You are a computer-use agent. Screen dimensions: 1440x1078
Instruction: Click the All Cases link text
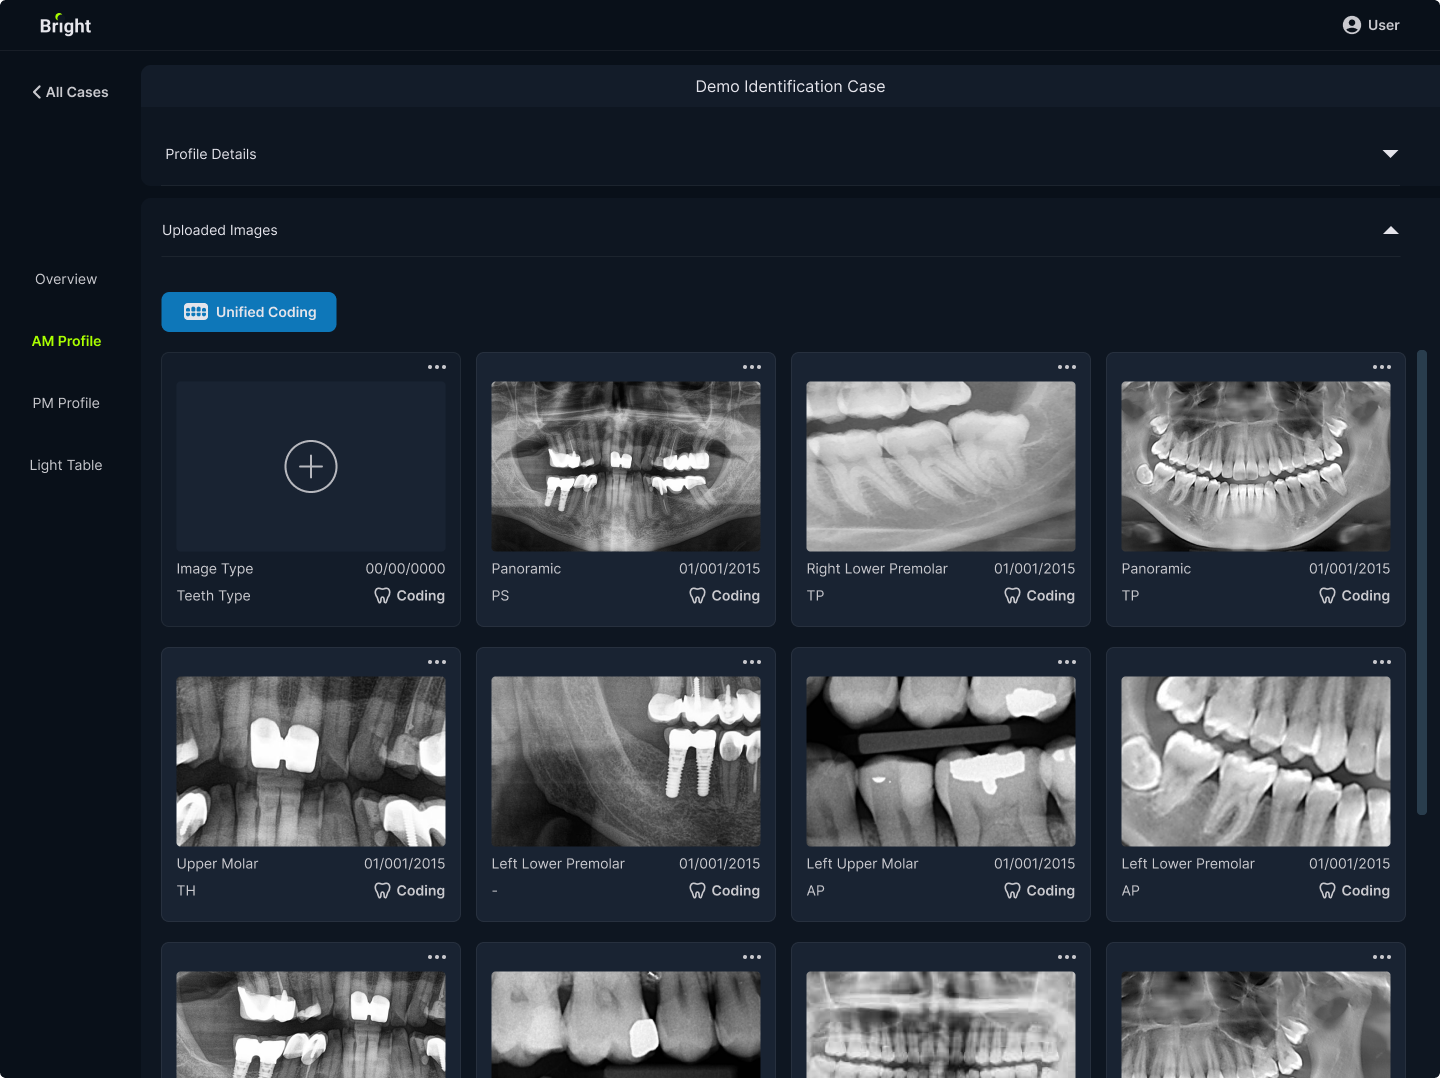(x=77, y=92)
